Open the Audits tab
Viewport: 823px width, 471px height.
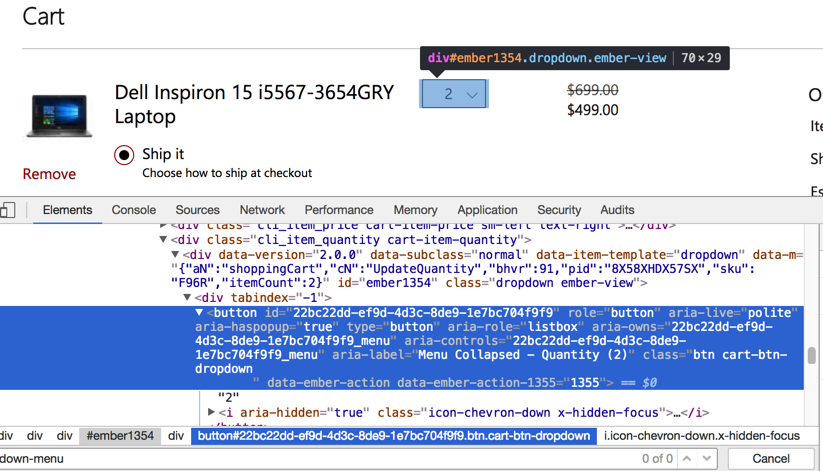(617, 210)
